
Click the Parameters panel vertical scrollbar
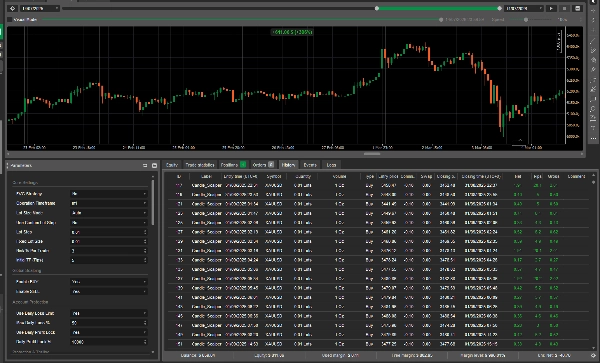(x=153, y=203)
